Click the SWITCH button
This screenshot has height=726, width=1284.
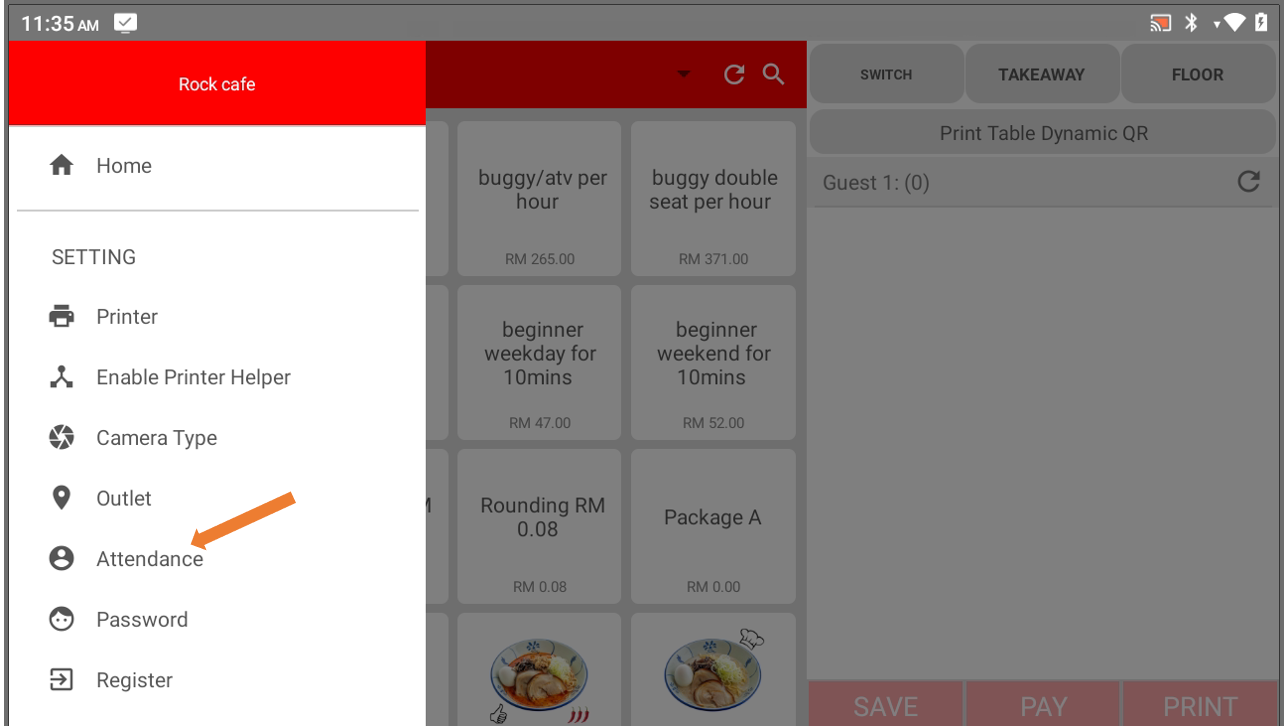(x=886, y=74)
